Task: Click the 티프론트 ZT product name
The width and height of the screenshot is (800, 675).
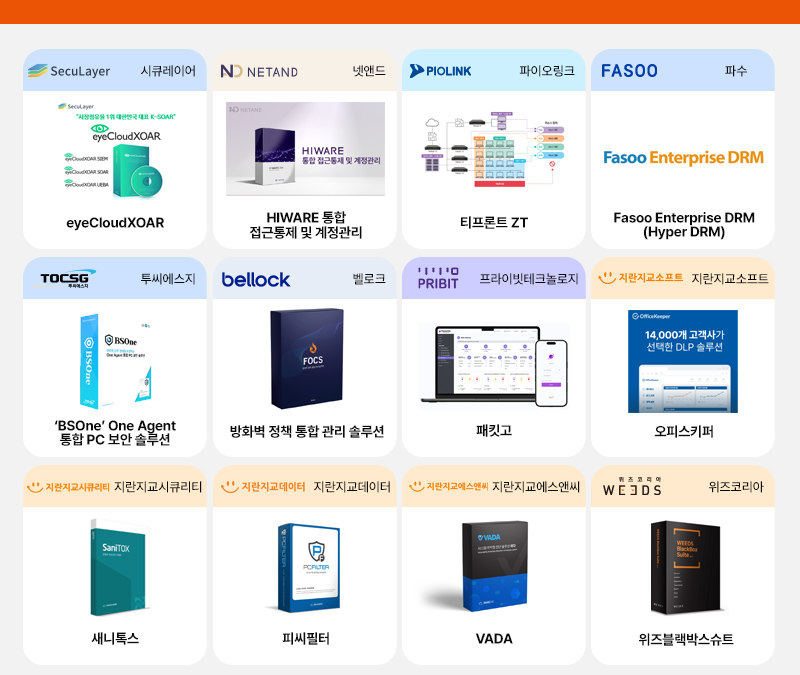Action: click(494, 223)
